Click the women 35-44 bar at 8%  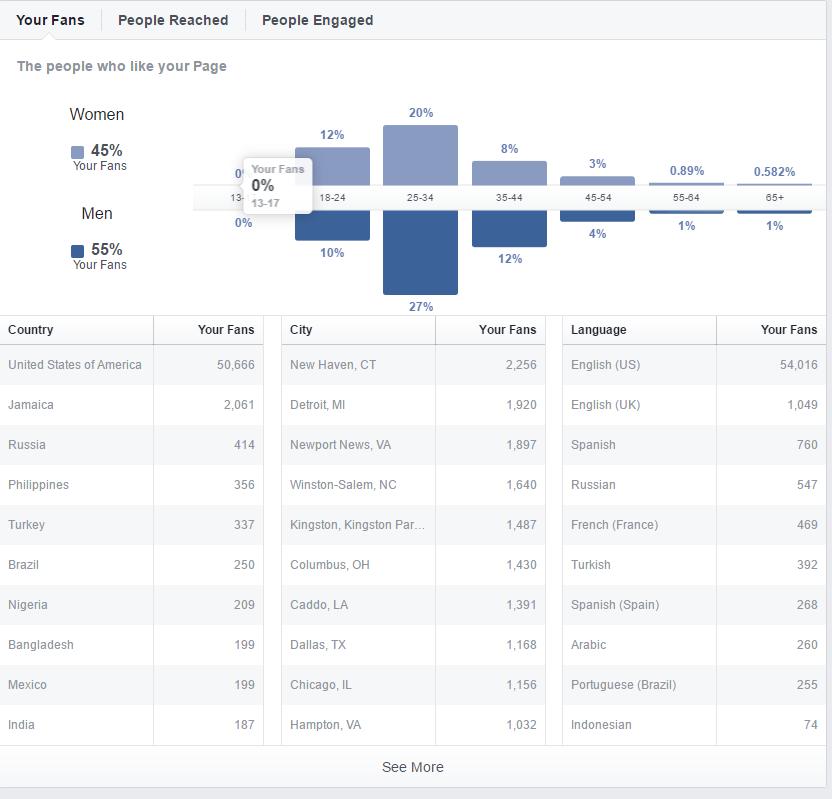tap(509, 172)
